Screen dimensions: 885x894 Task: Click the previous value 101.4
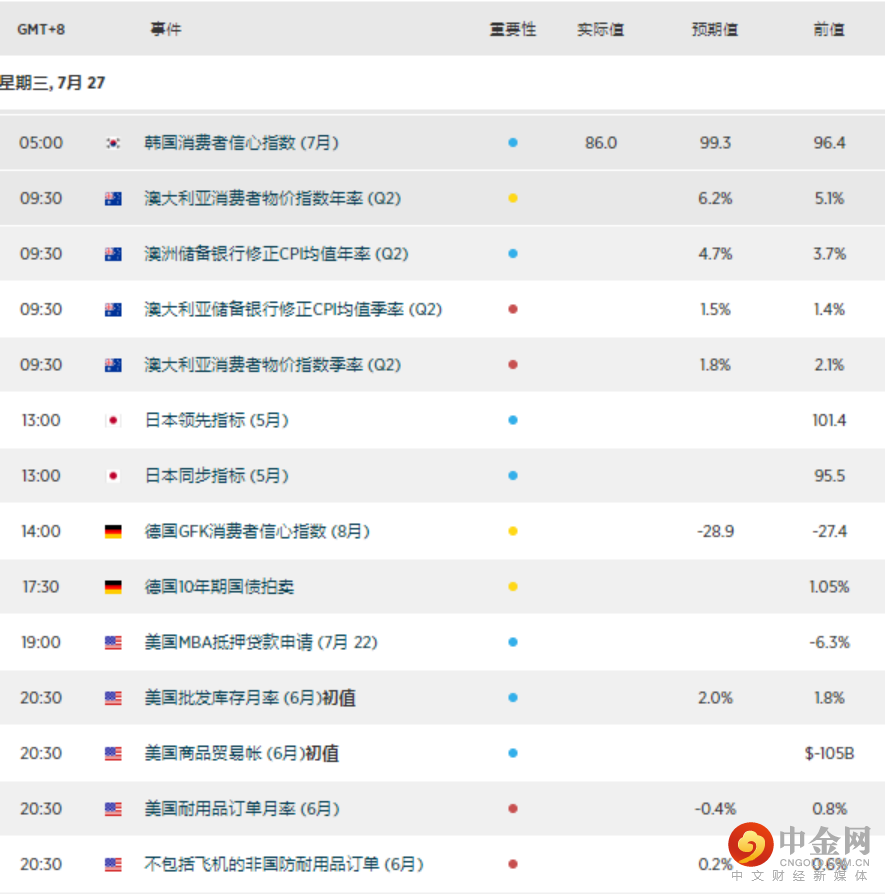click(830, 420)
